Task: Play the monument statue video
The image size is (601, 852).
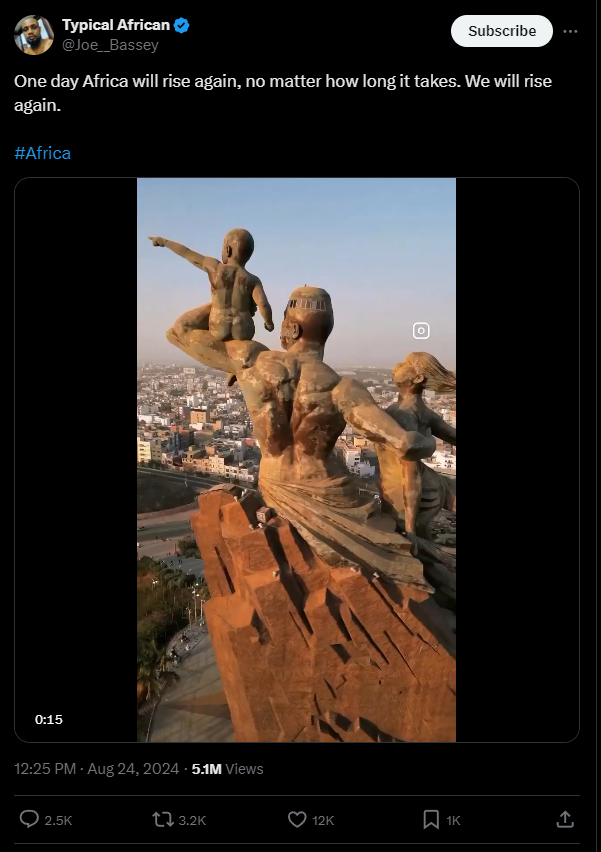Action: [x=296, y=460]
